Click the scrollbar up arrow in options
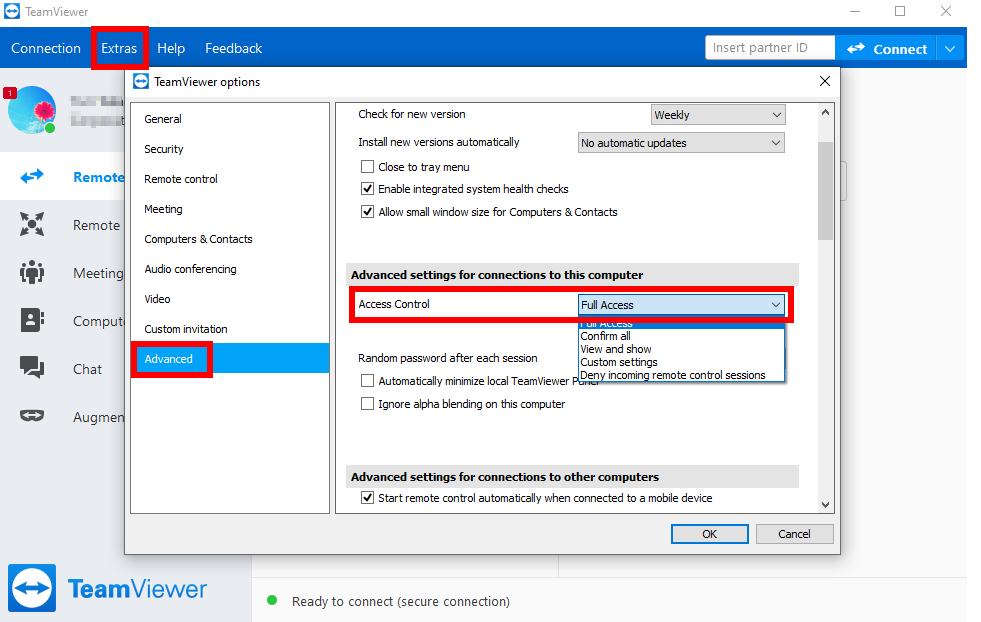The width and height of the screenshot is (981, 622). coord(825,113)
